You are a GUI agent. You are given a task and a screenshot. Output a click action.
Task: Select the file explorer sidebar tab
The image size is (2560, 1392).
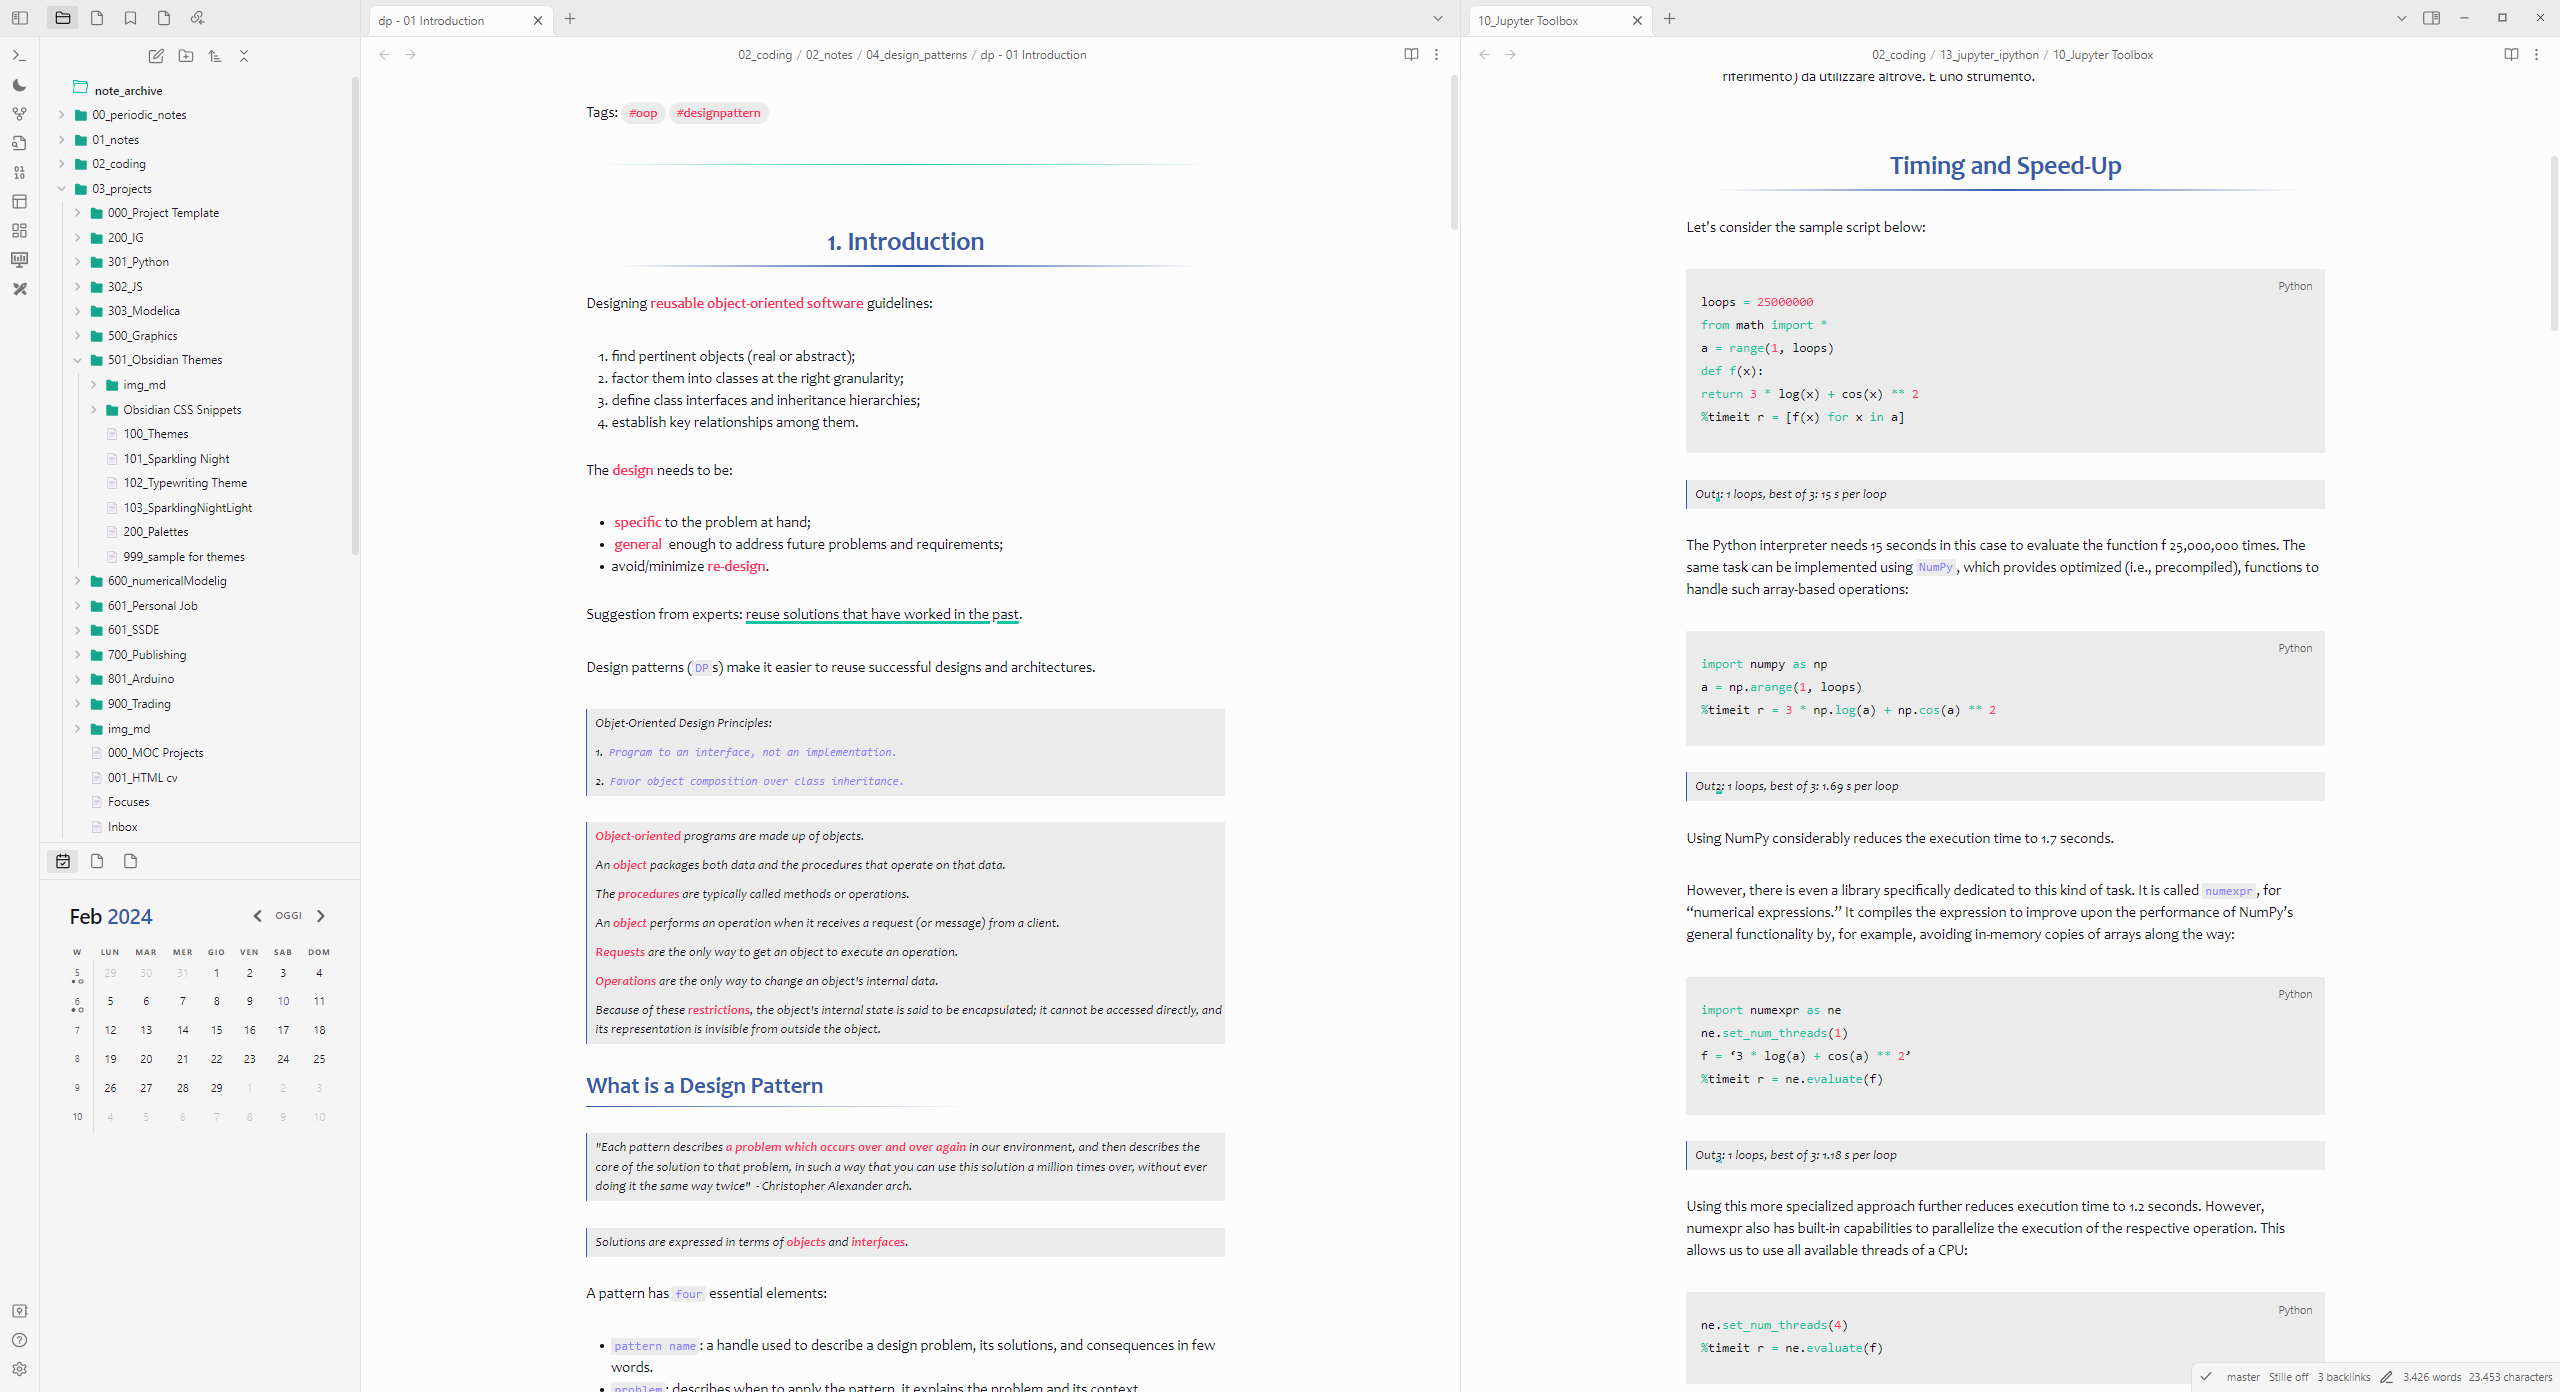click(x=63, y=18)
